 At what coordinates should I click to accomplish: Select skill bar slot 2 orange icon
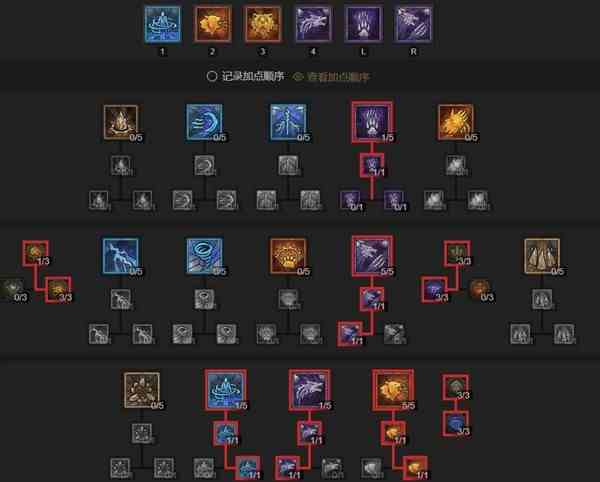pos(213,24)
